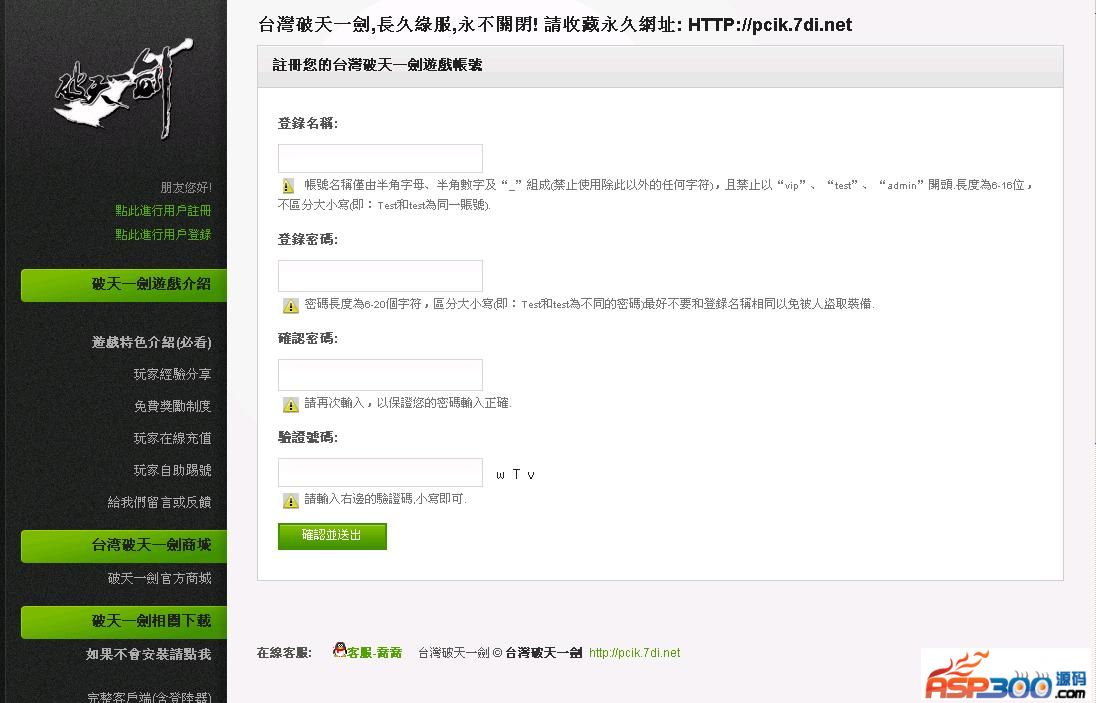Viewport: 1096px width, 703px height.
Task: Click 客服-薔薔 customer service link
Action: pos(375,653)
